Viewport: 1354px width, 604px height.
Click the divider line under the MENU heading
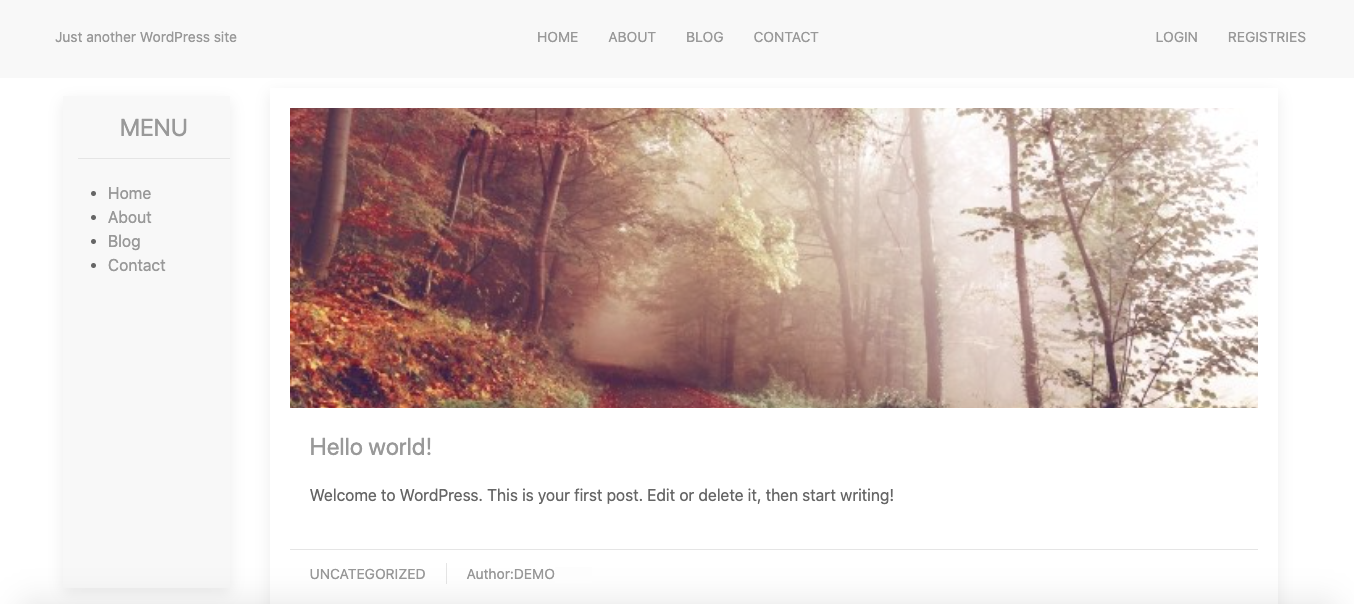coord(154,158)
